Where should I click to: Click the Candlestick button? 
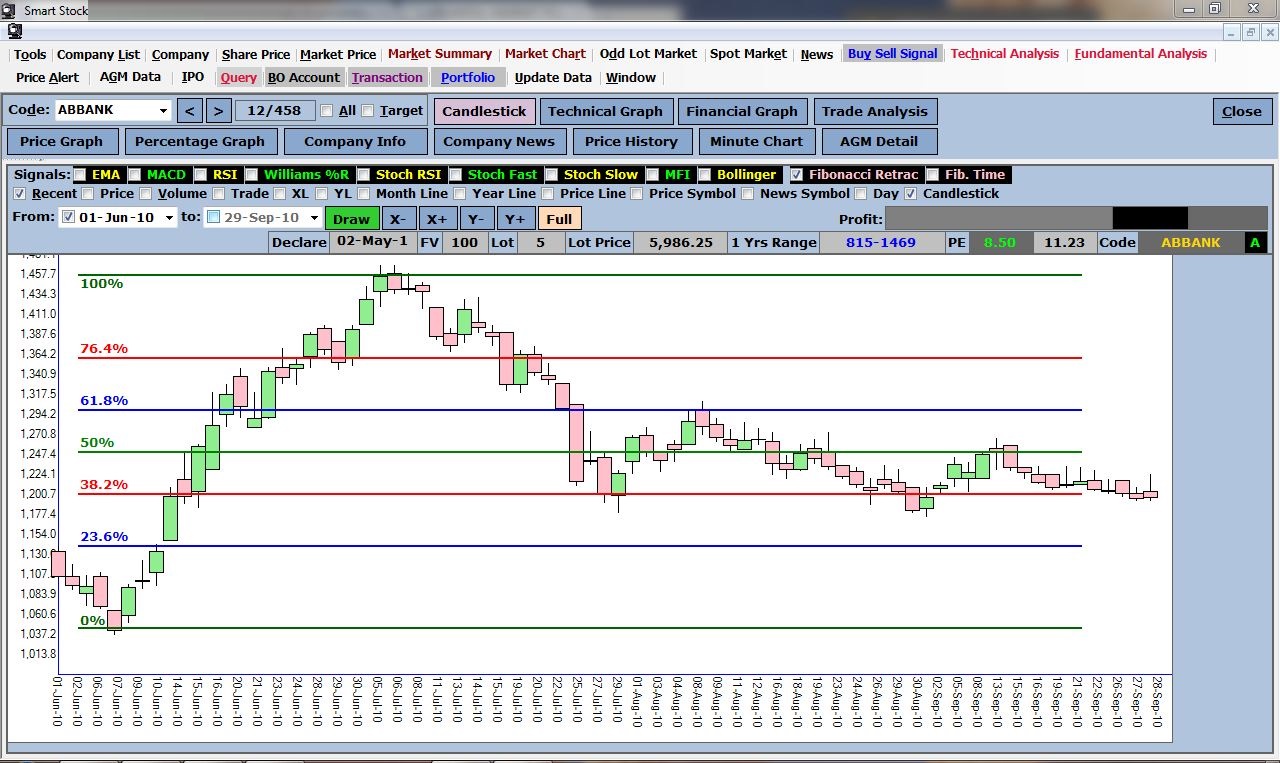pyautogui.click(x=485, y=111)
